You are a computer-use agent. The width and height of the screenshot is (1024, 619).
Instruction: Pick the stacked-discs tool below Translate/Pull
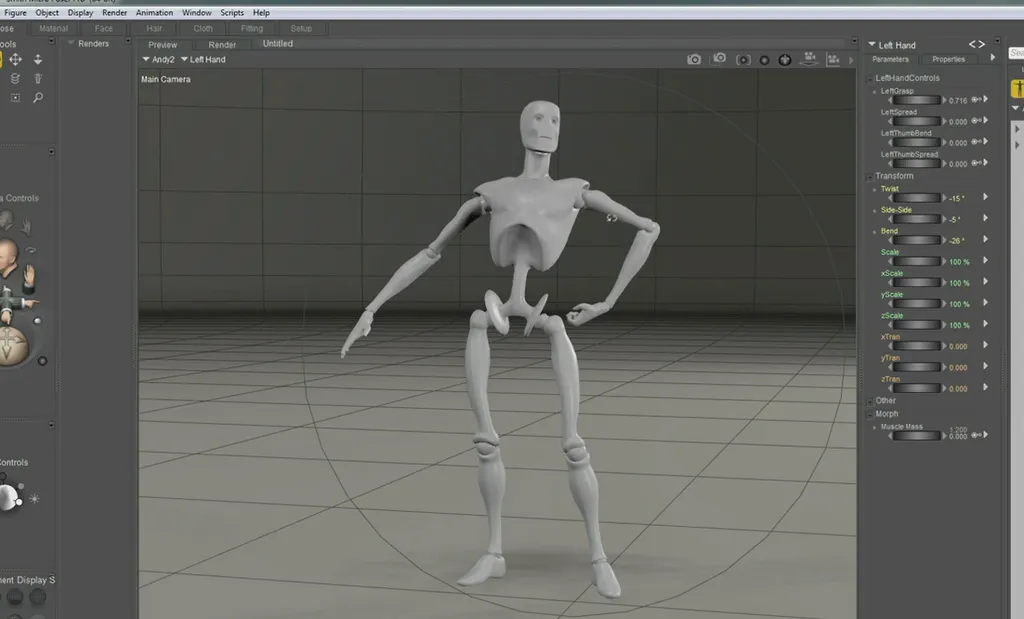15,78
